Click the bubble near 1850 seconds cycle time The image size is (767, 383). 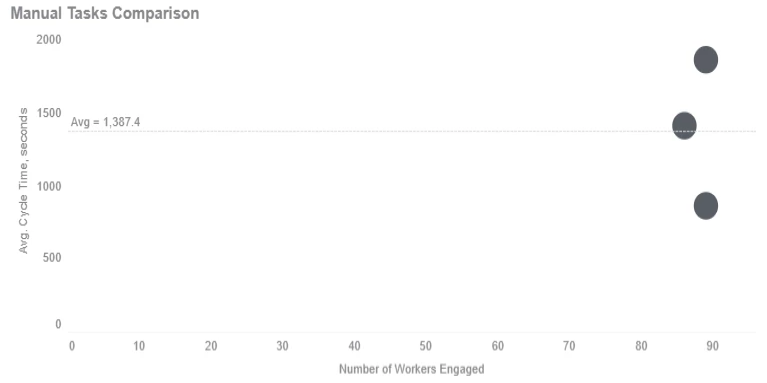[x=705, y=60]
